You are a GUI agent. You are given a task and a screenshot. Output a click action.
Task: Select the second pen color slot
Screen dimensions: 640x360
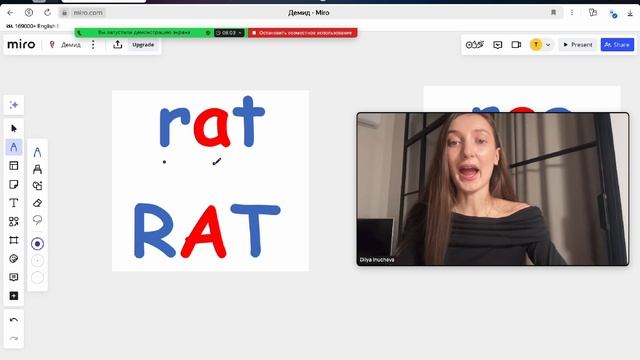(37, 260)
